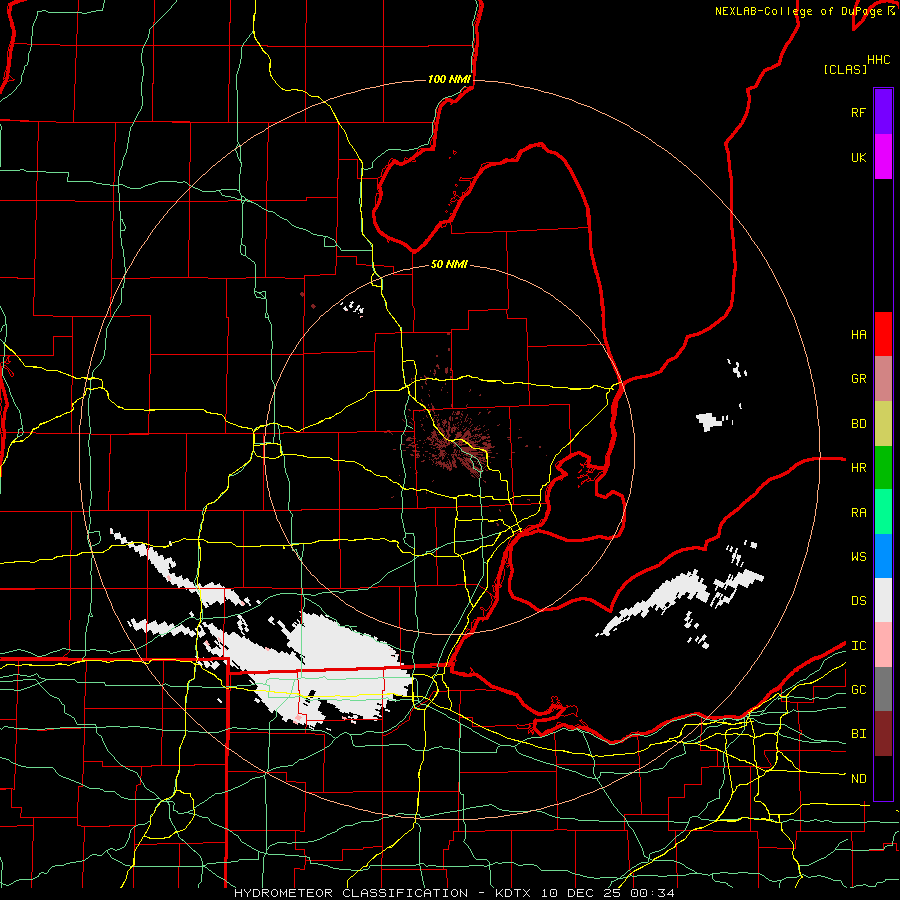Click the 50 NMI range ring label
The width and height of the screenshot is (900, 900).
click(x=449, y=265)
